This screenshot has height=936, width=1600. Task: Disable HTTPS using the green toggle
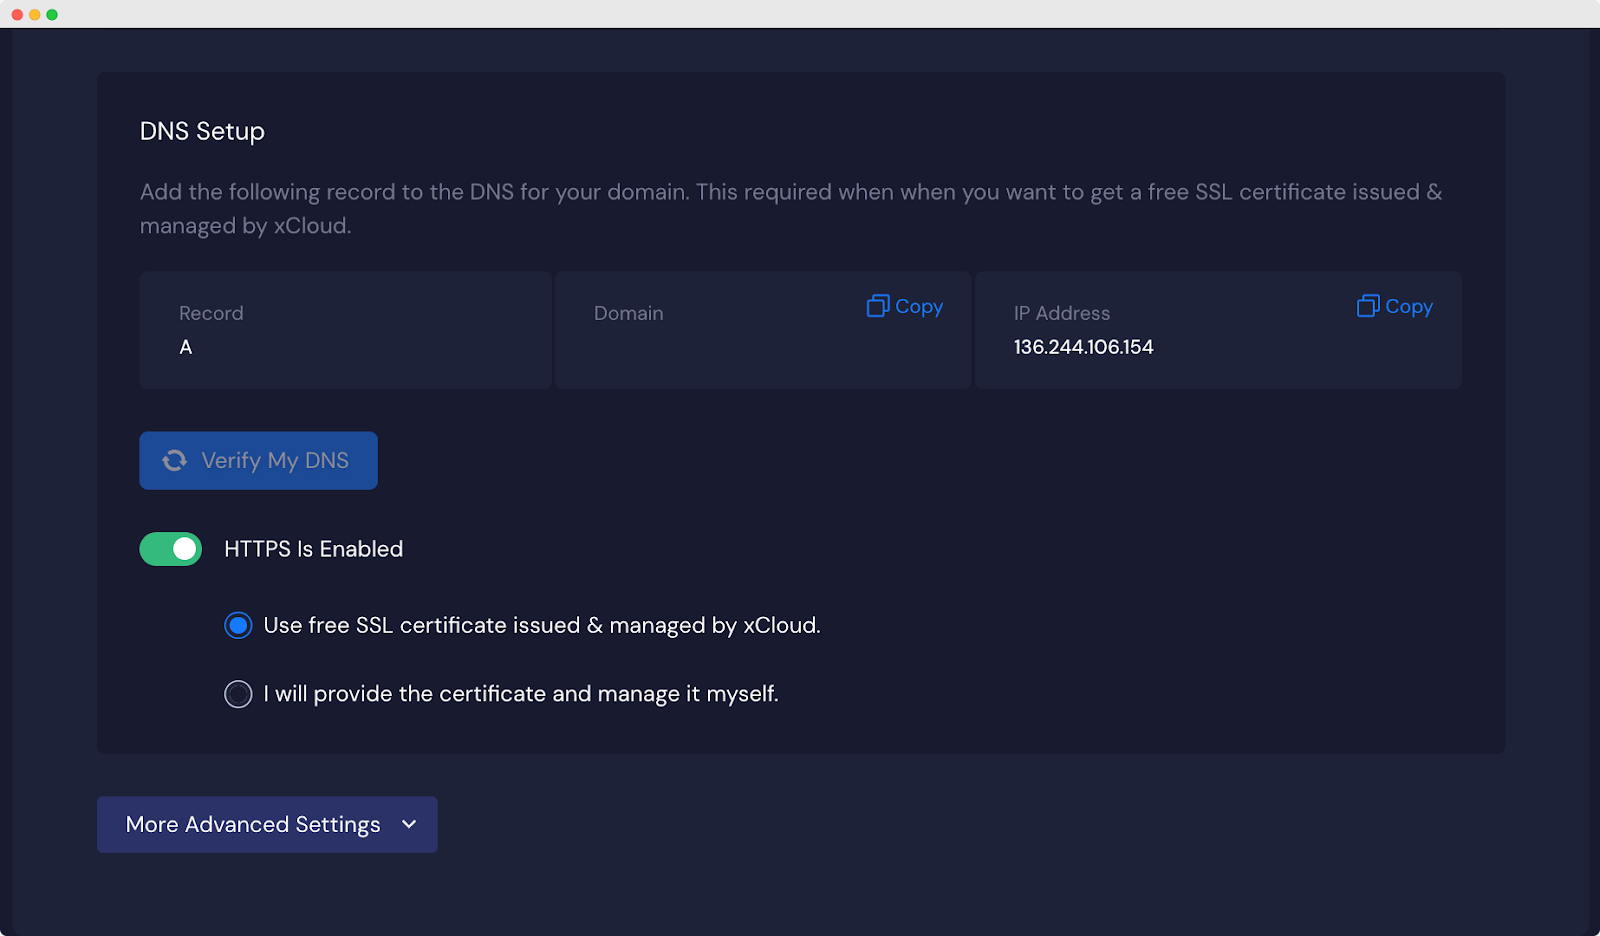(170, 548)
